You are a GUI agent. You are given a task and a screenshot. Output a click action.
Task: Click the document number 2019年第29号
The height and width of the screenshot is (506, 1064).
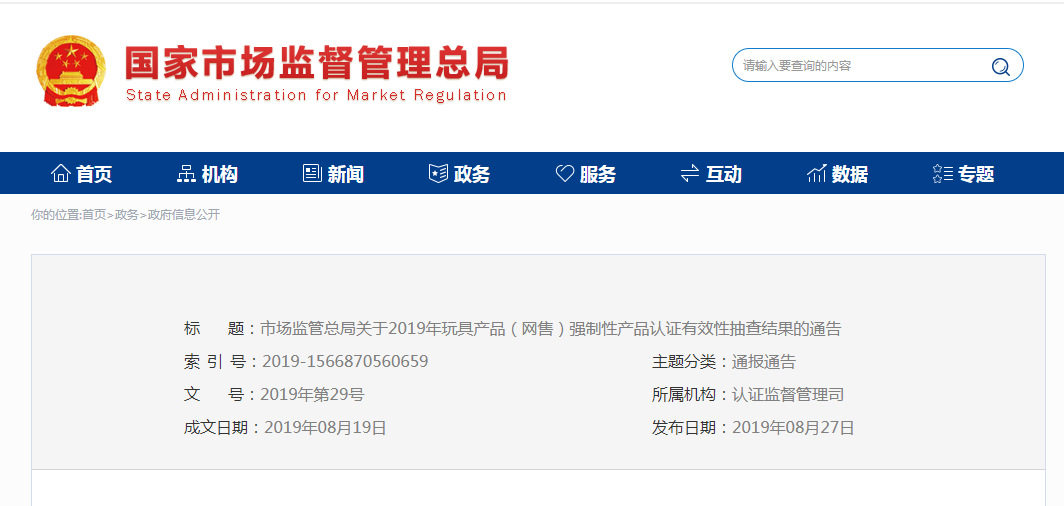click(x=312, y=395)
